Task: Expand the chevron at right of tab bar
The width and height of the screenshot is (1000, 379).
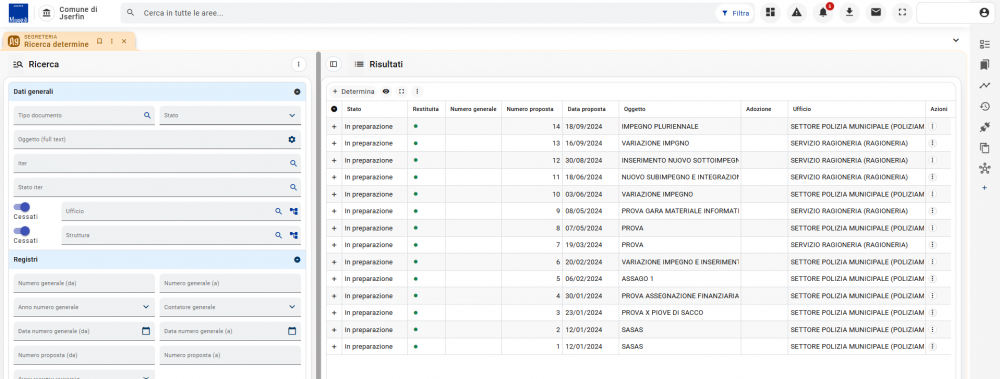Action: tap(955, 40)
